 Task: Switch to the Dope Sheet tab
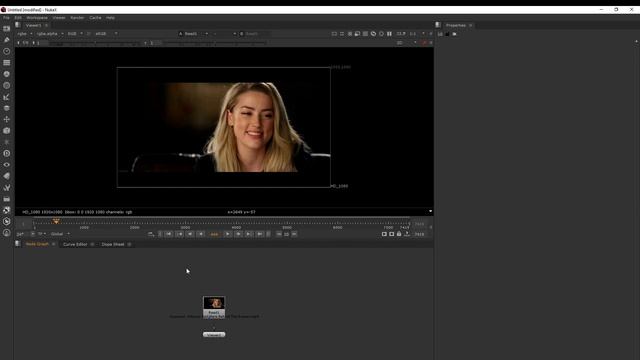click(x=113, y=244)
